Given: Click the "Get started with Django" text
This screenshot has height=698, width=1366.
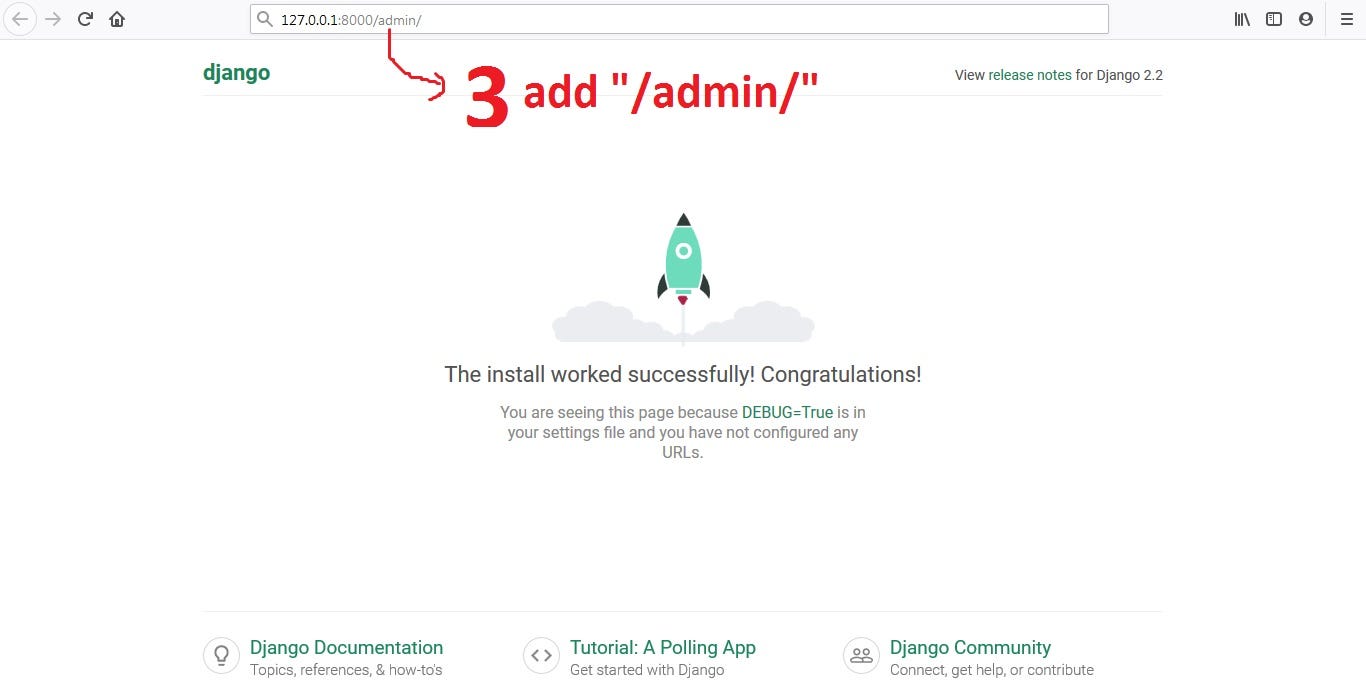Looking at the screenshot, I should [x=647, y=670].
